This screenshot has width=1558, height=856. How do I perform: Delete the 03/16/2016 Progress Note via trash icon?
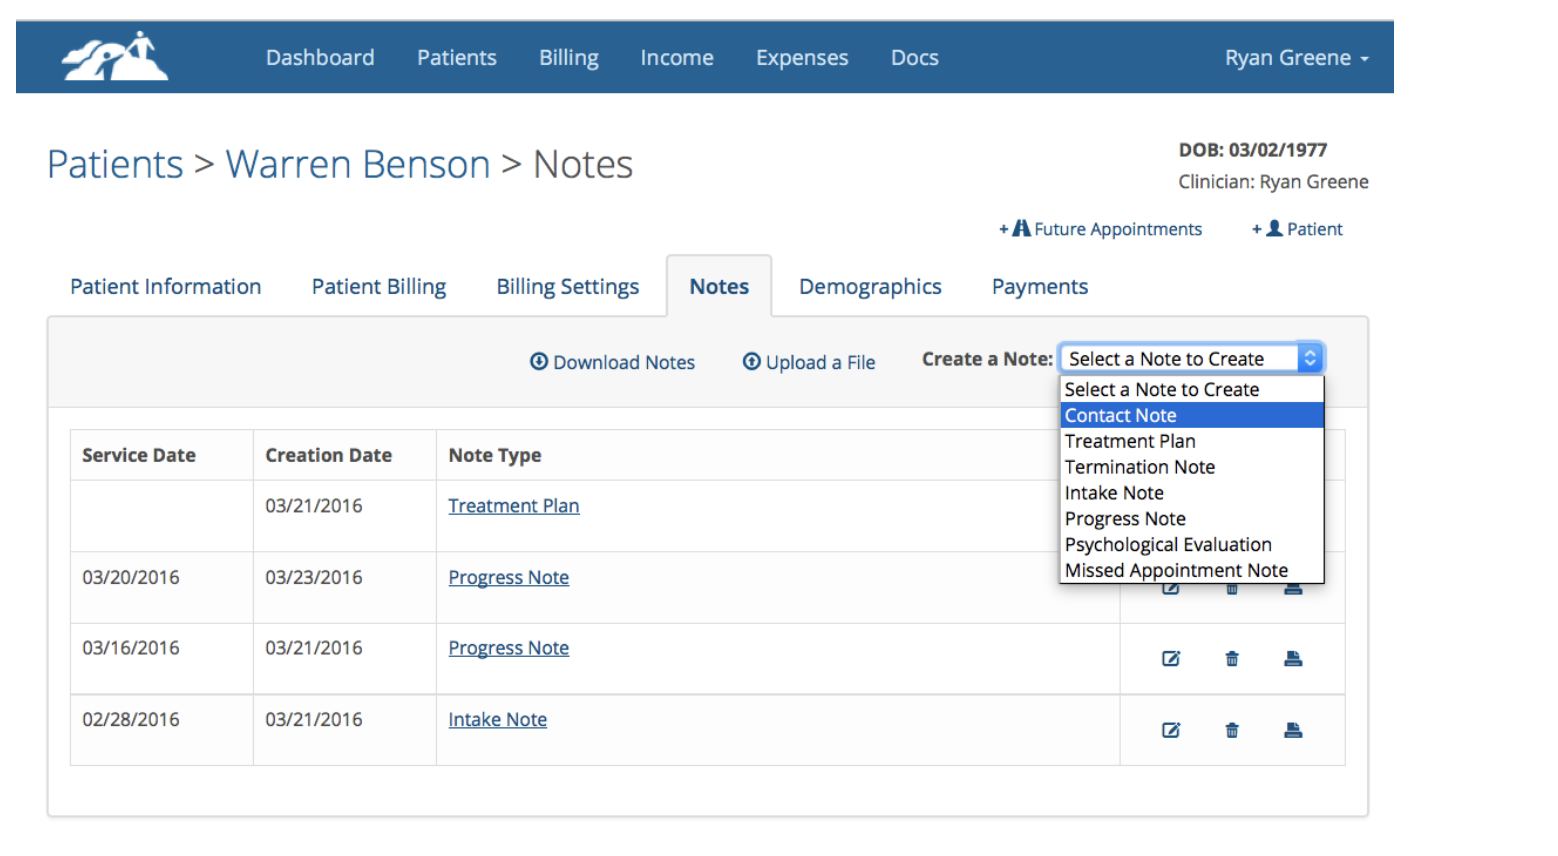pyautogui.click(x=1232, y=658)
